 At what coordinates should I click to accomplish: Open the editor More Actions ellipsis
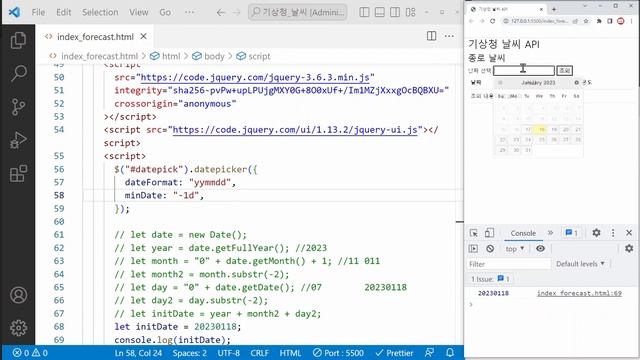pos(449,36)
